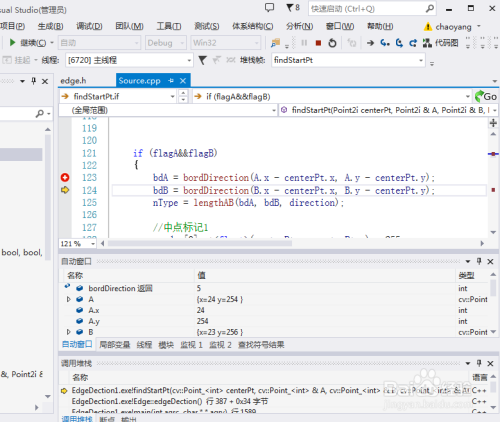Switch to the edge.h tab

(73, 81)
